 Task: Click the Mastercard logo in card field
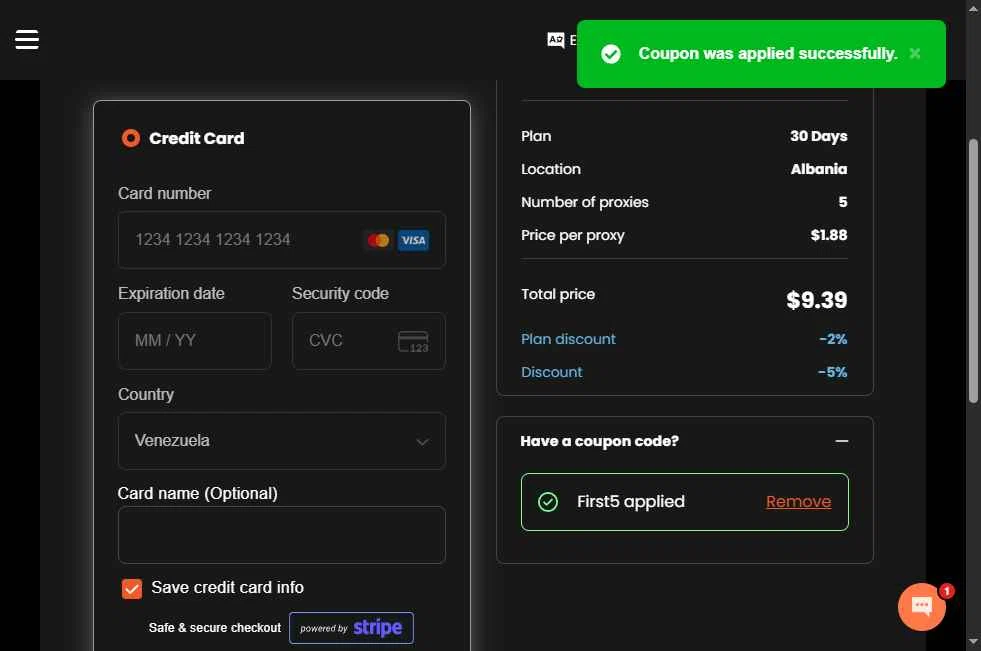379,240
